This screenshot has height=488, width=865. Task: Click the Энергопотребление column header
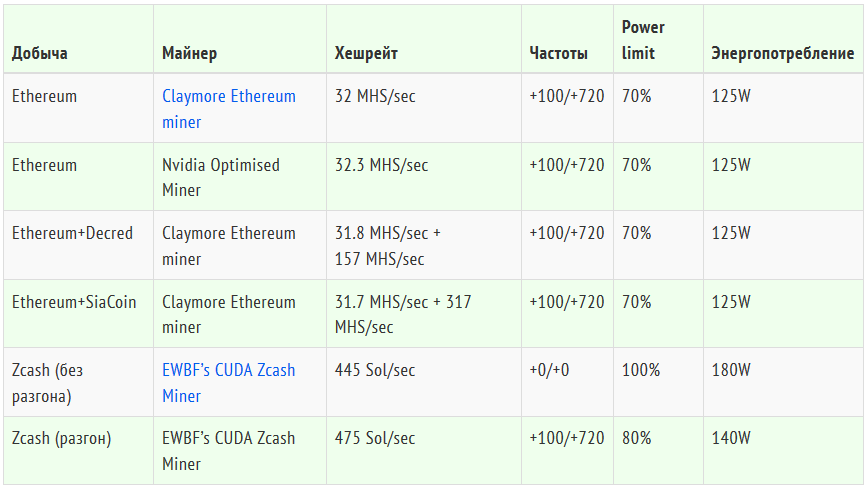point(782,53)
